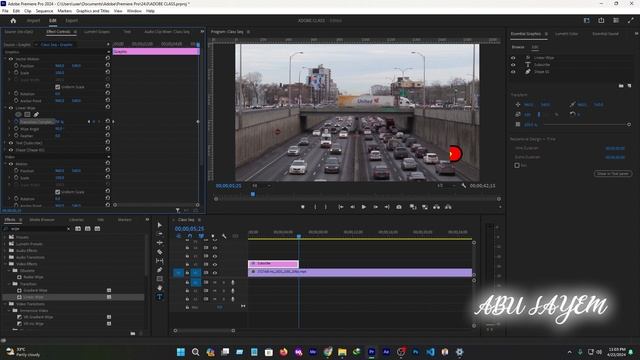Screen dimensions: 640x360
Task: Toggle Linear Wipe effect in Effect Controls
Action: click(x=11, y=108)
